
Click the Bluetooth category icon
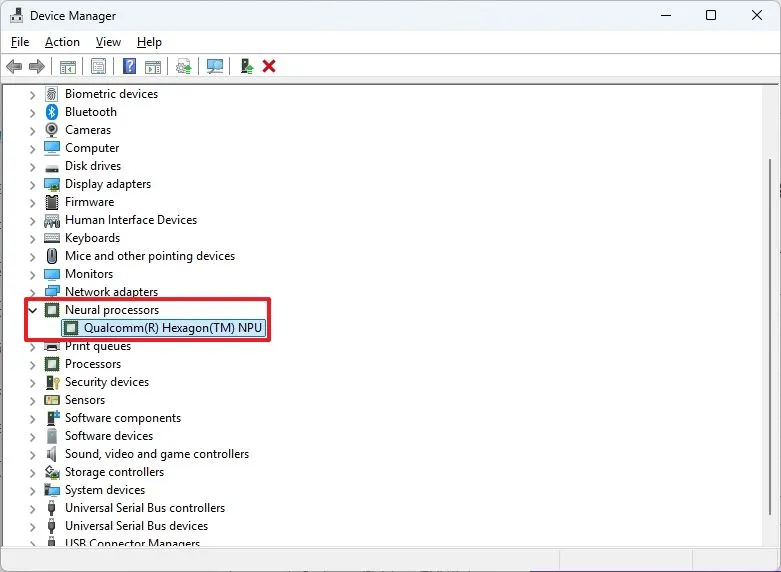click(x=52, y=112)
